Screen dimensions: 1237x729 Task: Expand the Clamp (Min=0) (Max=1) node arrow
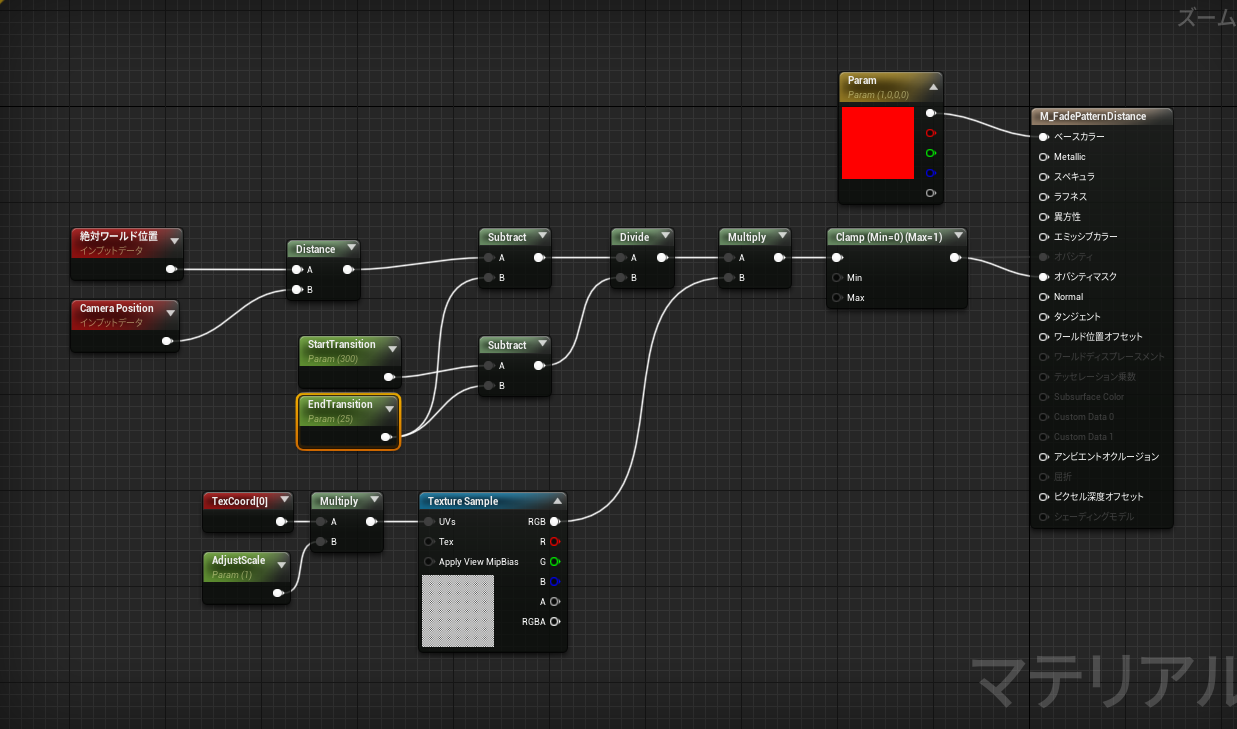click(x=957, y=237)
